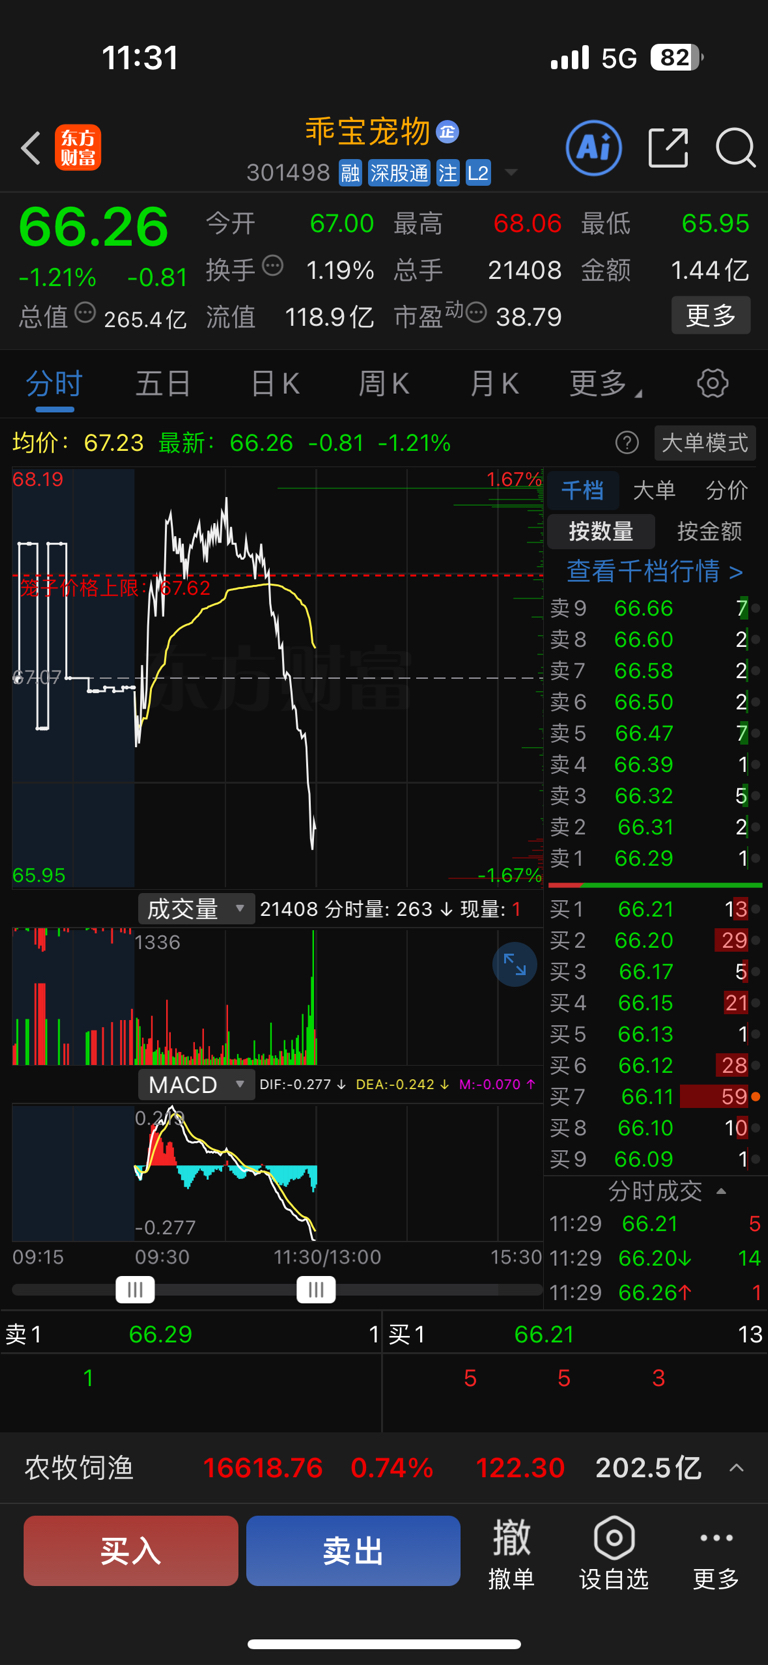This screenshot has width=769, height=1665.
Task: Tap the red 买入 buy button
Action: pos(131,1551)
